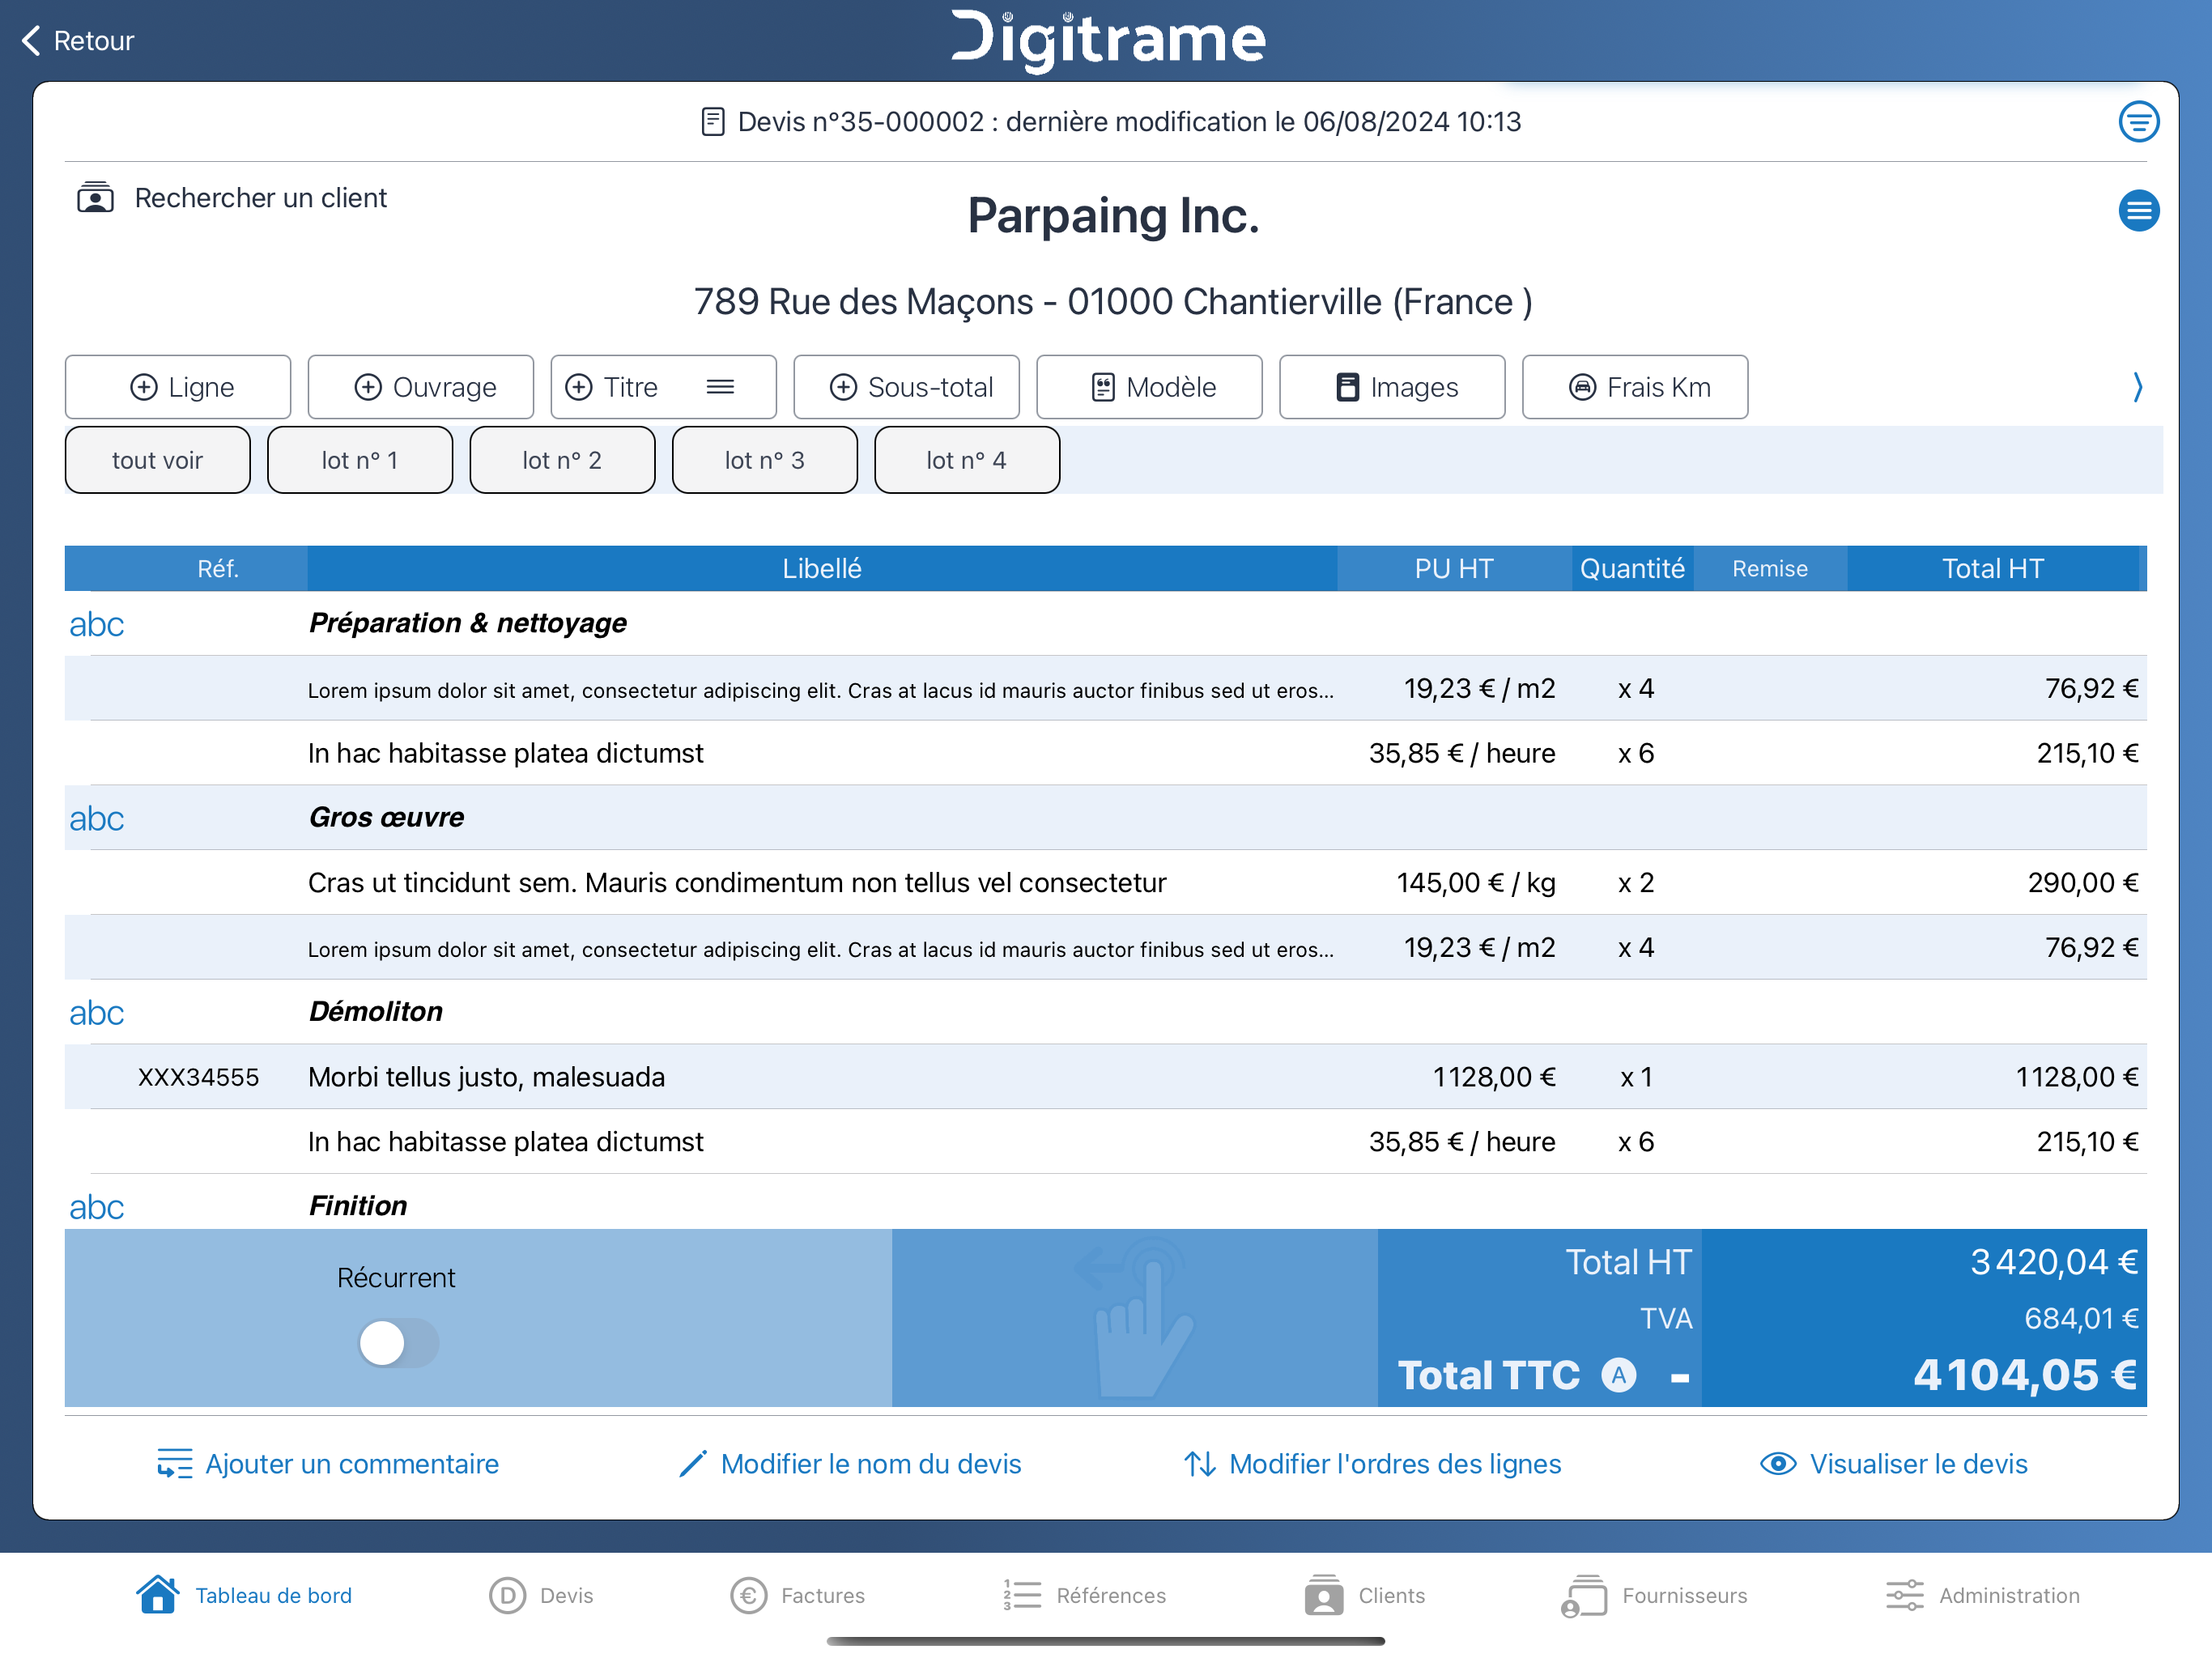
Task: Select the tout voir filter
Action: [158, 460]
